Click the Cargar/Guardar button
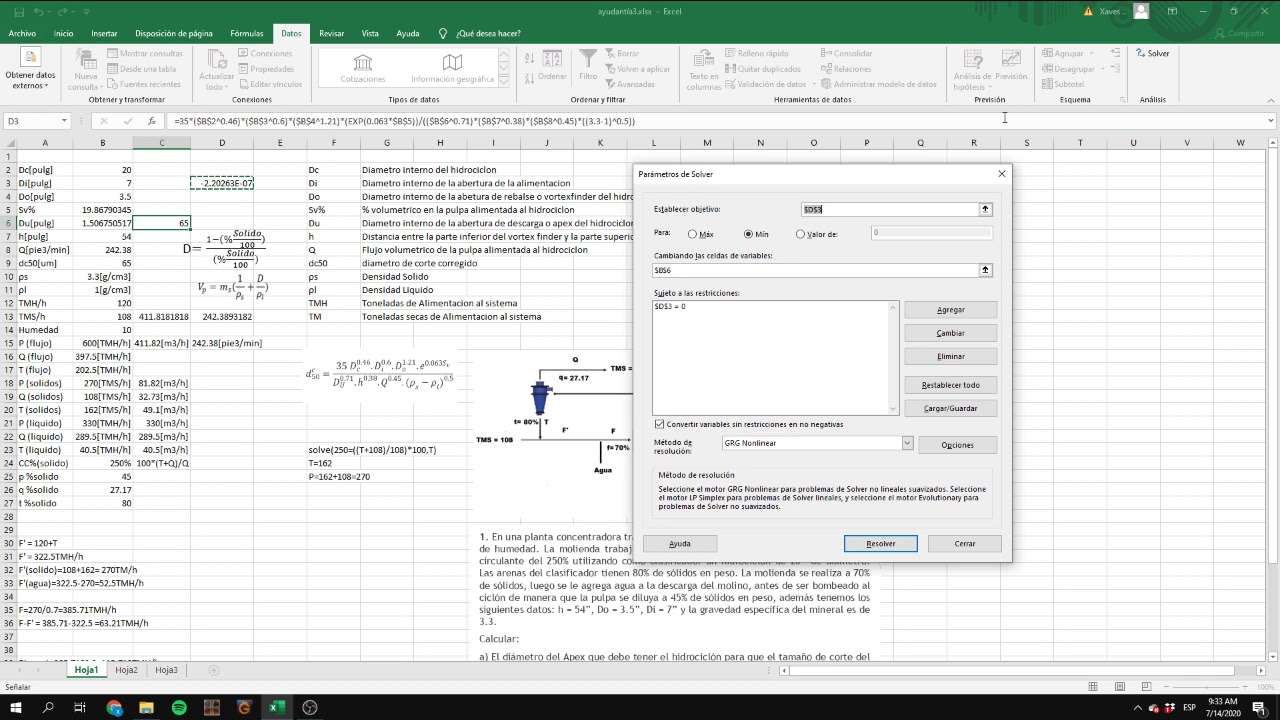Screen dimensions: 1280x720 [x=950, y=408]
